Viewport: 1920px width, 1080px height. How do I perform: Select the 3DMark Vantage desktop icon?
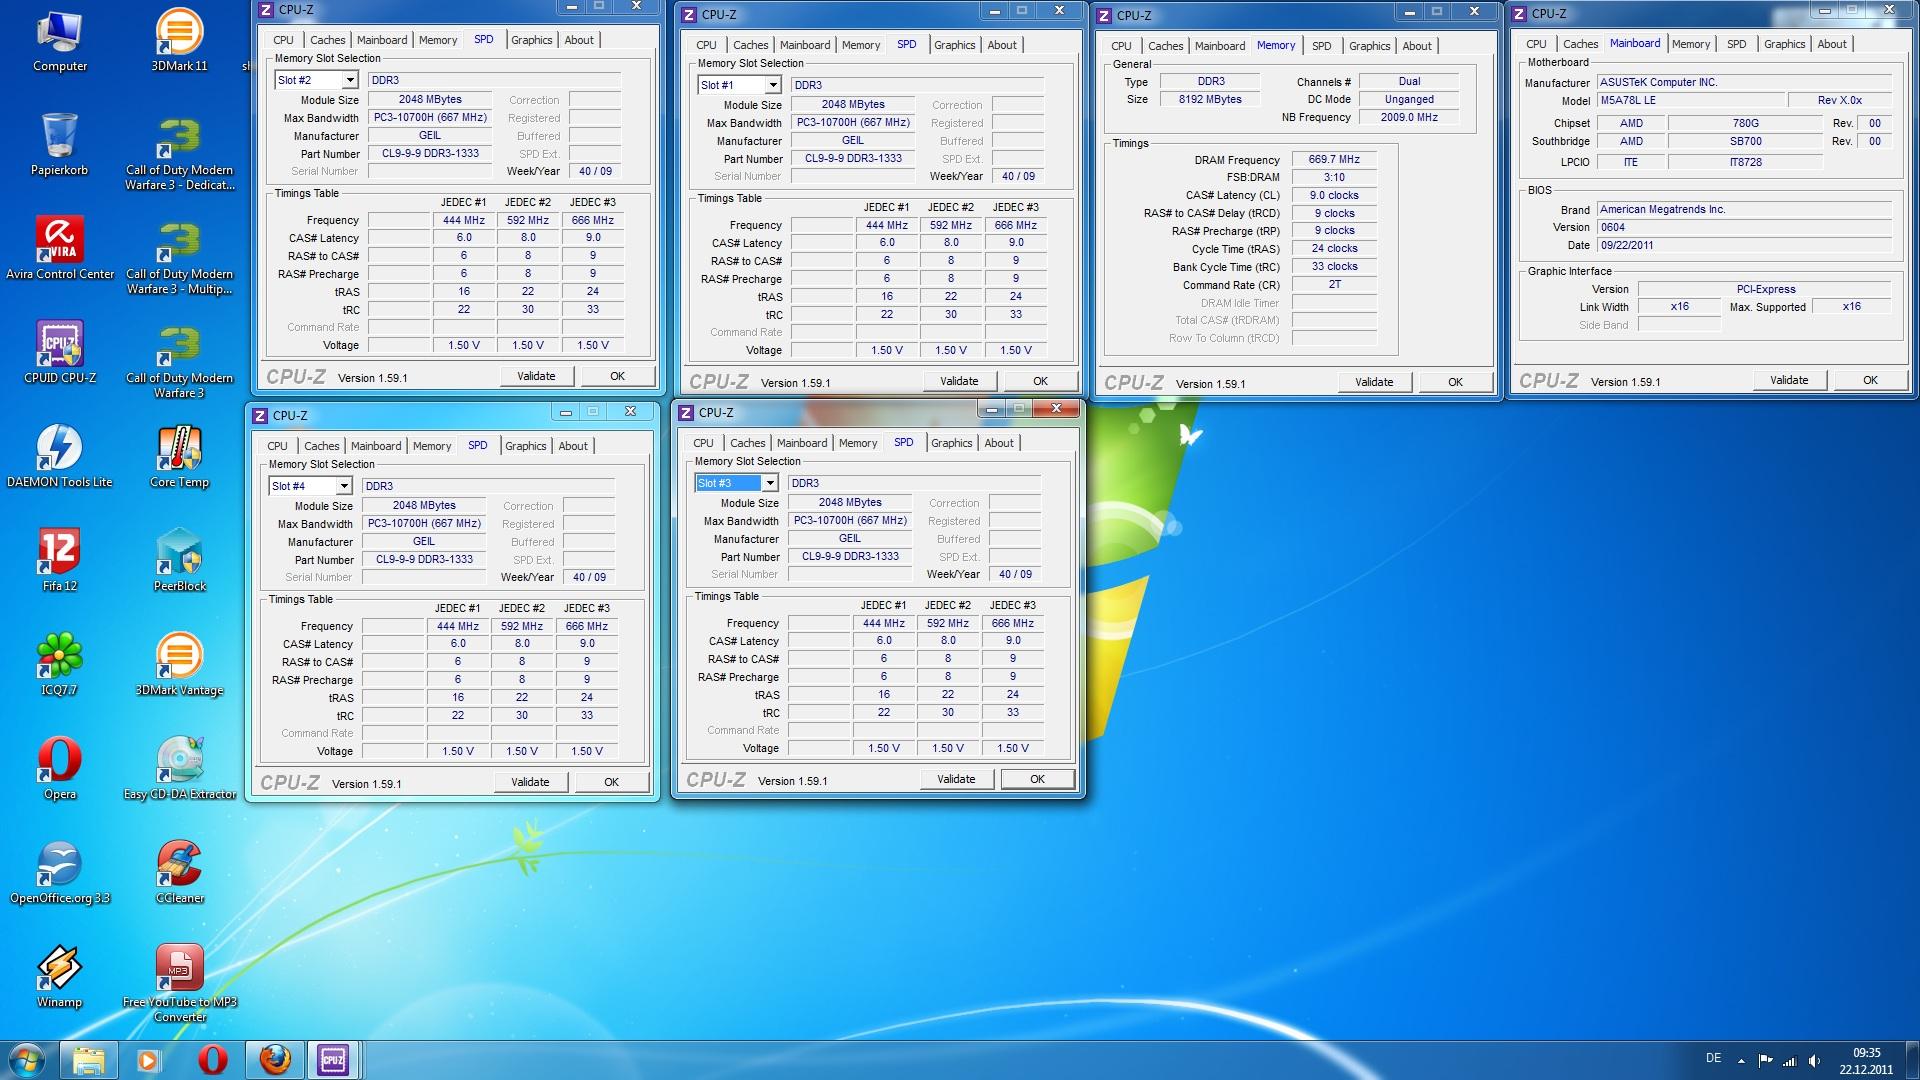tap(180, 664)
